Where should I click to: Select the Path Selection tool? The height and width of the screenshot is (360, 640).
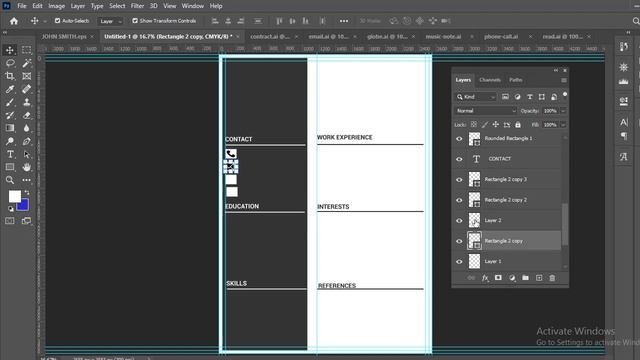pos(27,154)
